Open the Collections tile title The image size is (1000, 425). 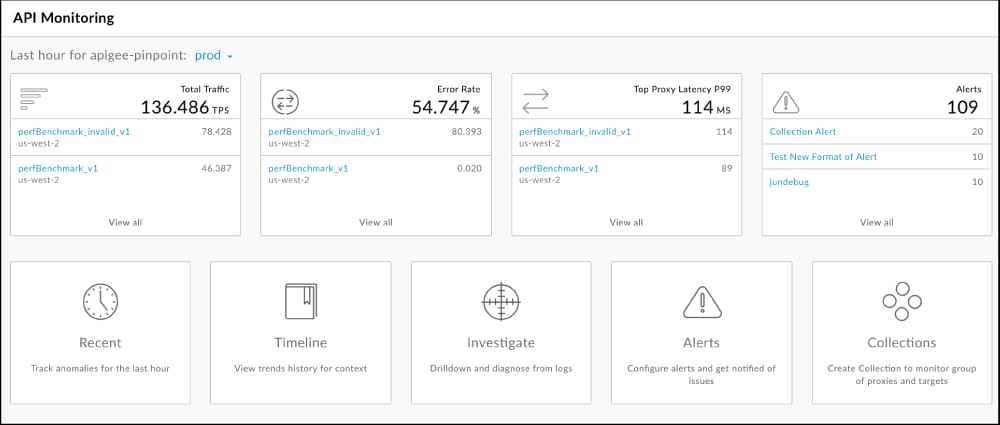(902, 343)
